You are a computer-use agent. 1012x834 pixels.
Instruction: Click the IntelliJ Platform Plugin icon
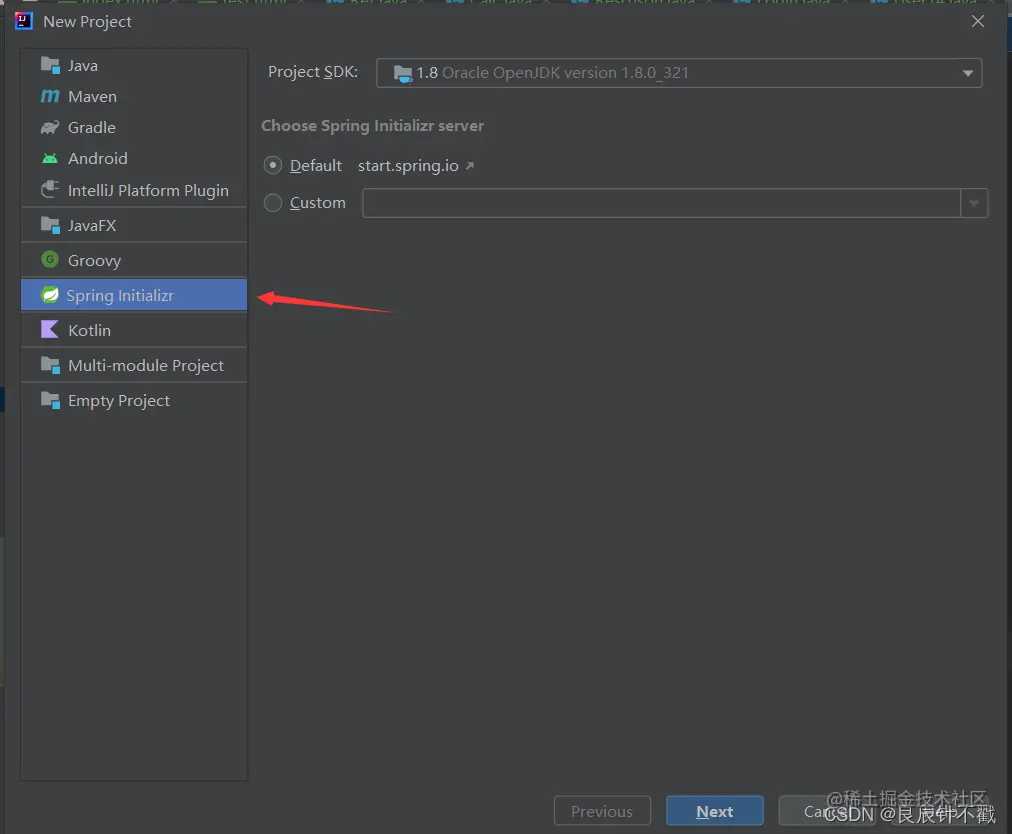click(50, 190)
